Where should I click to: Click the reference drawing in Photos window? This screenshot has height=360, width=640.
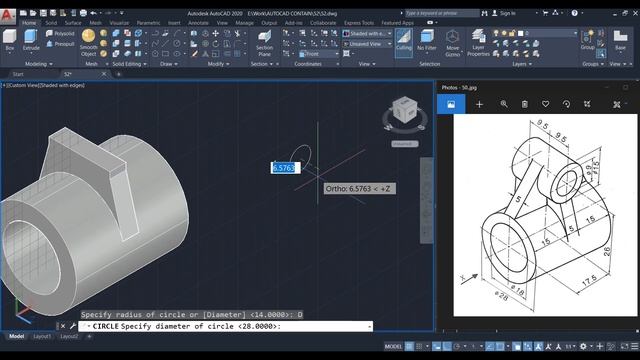pyautogui.click(x=545, y=215)
